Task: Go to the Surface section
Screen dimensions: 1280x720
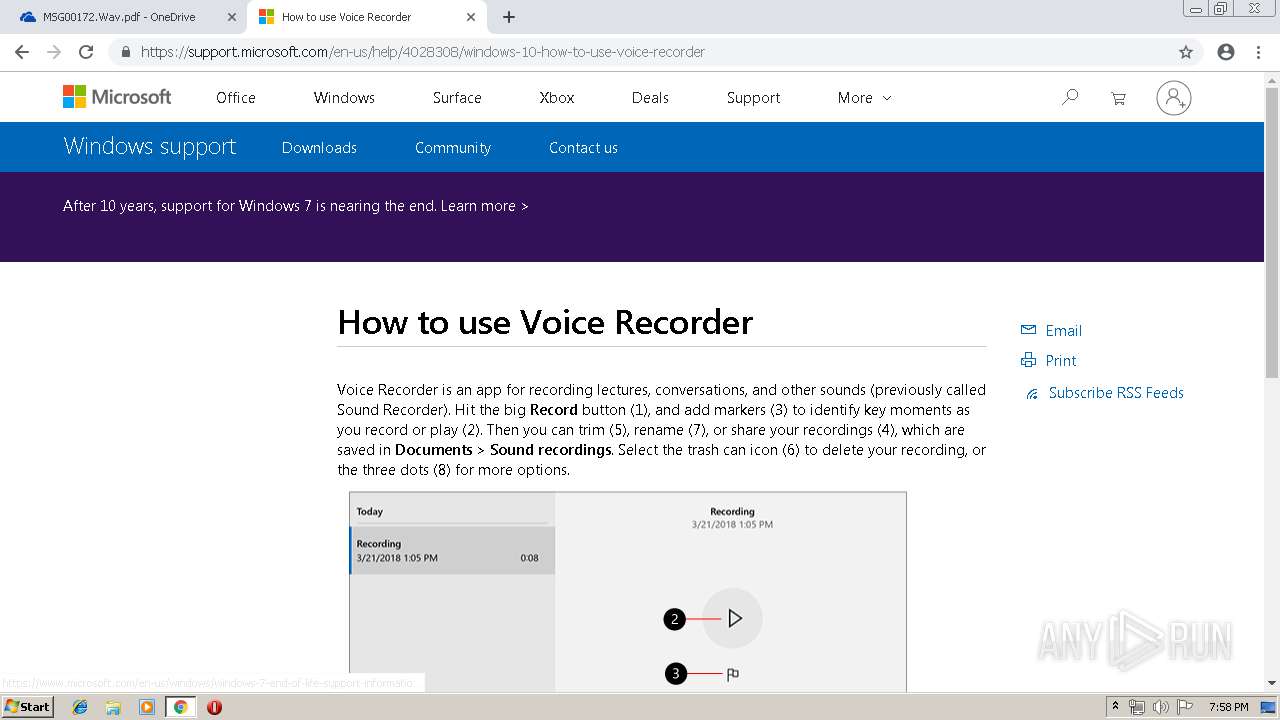Action: pyautogui.click(x=457, y=97)
